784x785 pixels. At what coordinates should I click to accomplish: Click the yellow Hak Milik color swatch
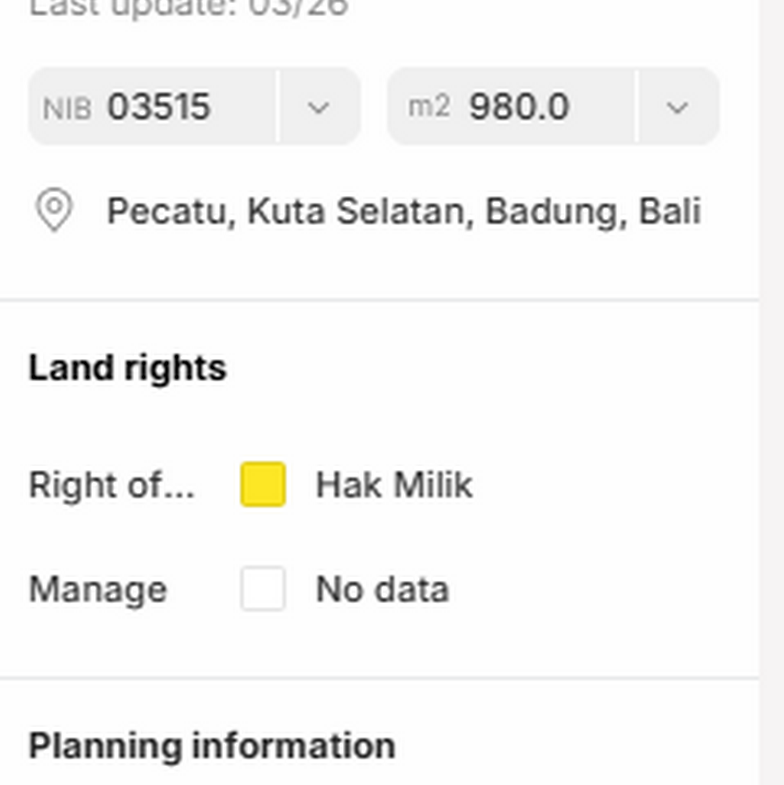point(263,485)
